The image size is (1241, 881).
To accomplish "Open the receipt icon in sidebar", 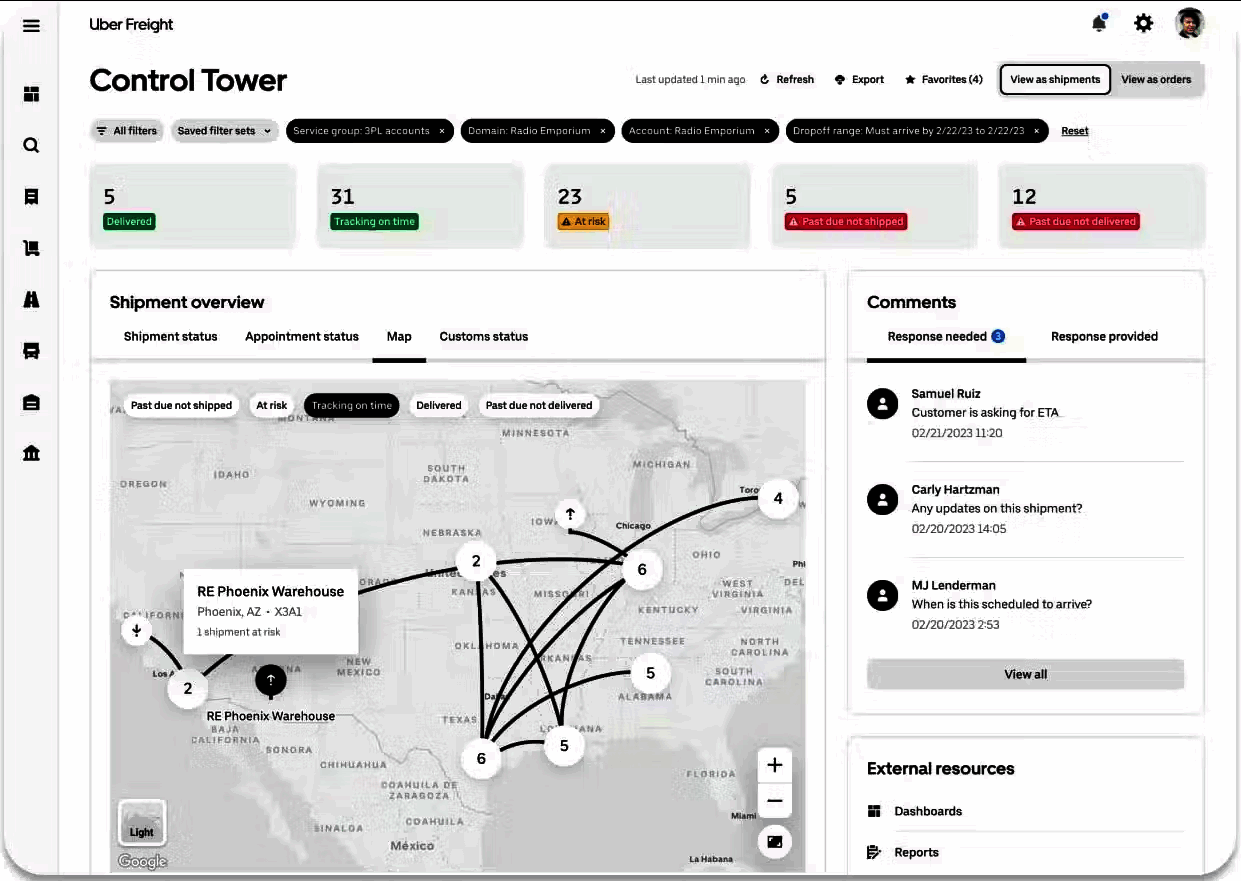I will click(31, 197).
